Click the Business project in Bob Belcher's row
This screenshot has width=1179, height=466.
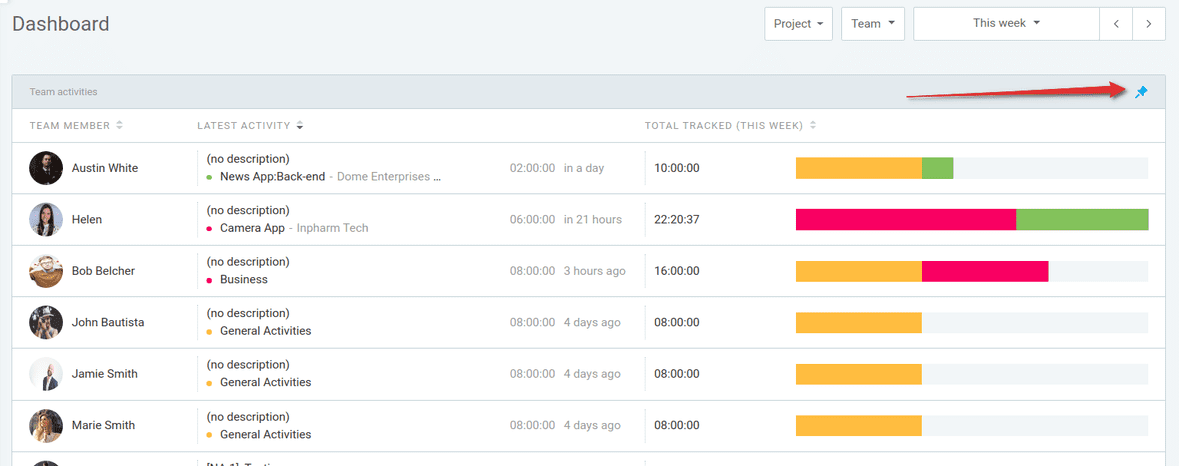coord(244,280)
